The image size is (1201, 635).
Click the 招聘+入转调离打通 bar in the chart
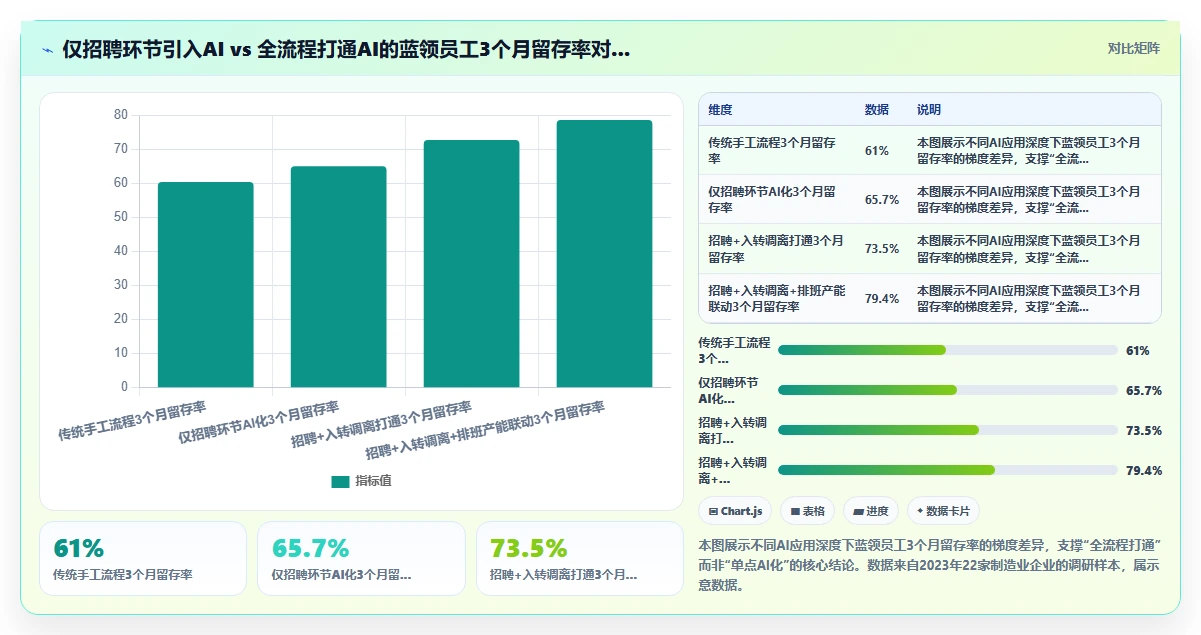click(472, 263)
